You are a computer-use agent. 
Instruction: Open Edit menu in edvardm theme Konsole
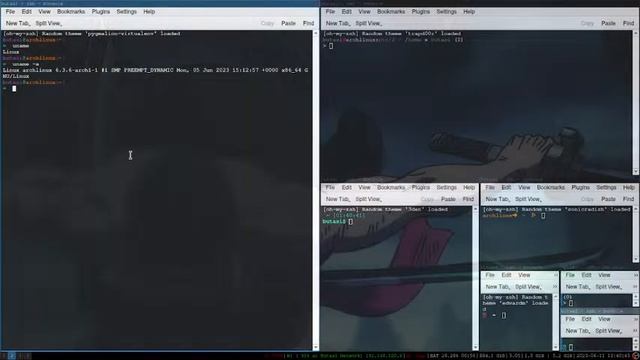(506, 275)
